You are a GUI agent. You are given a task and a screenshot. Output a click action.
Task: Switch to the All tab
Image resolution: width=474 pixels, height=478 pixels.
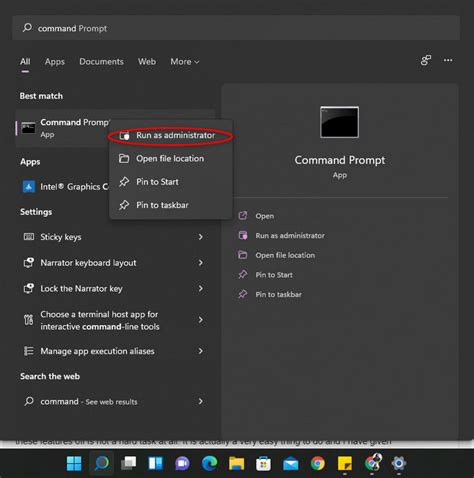25,62
